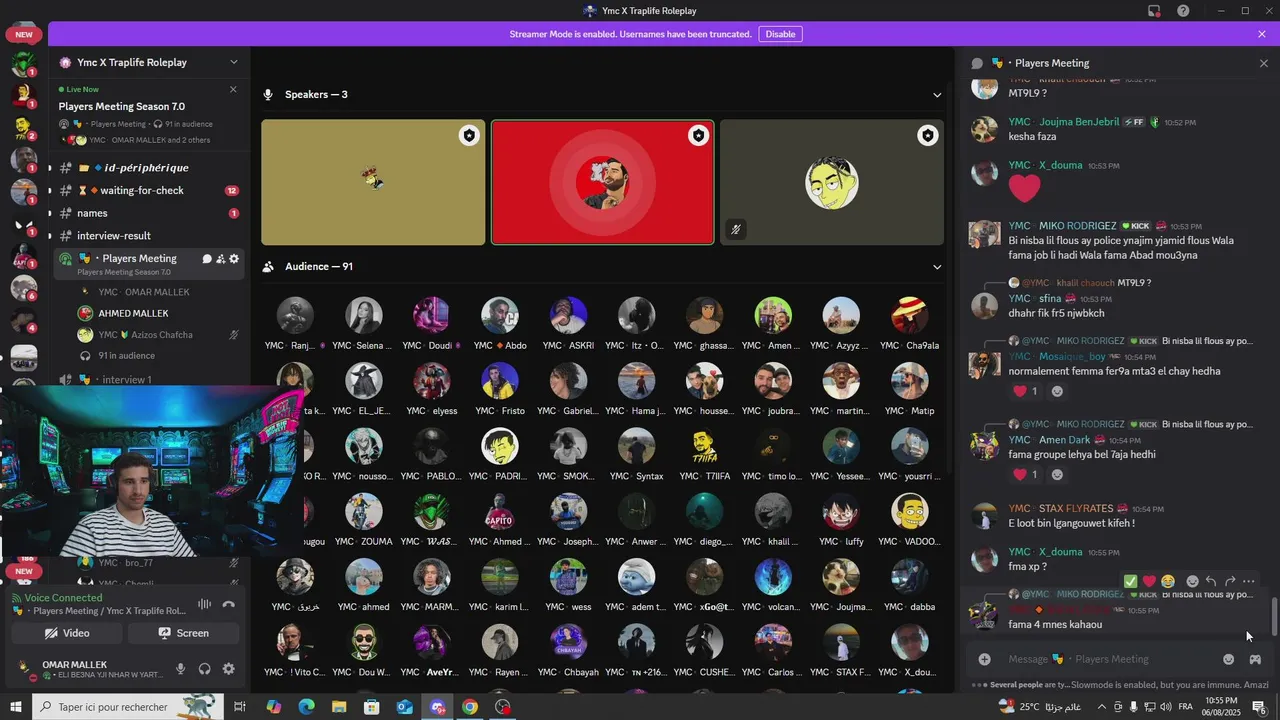1280x720 pixels.
Task: Show hidden system tray icons
Action: click(x=1101, y=707)
